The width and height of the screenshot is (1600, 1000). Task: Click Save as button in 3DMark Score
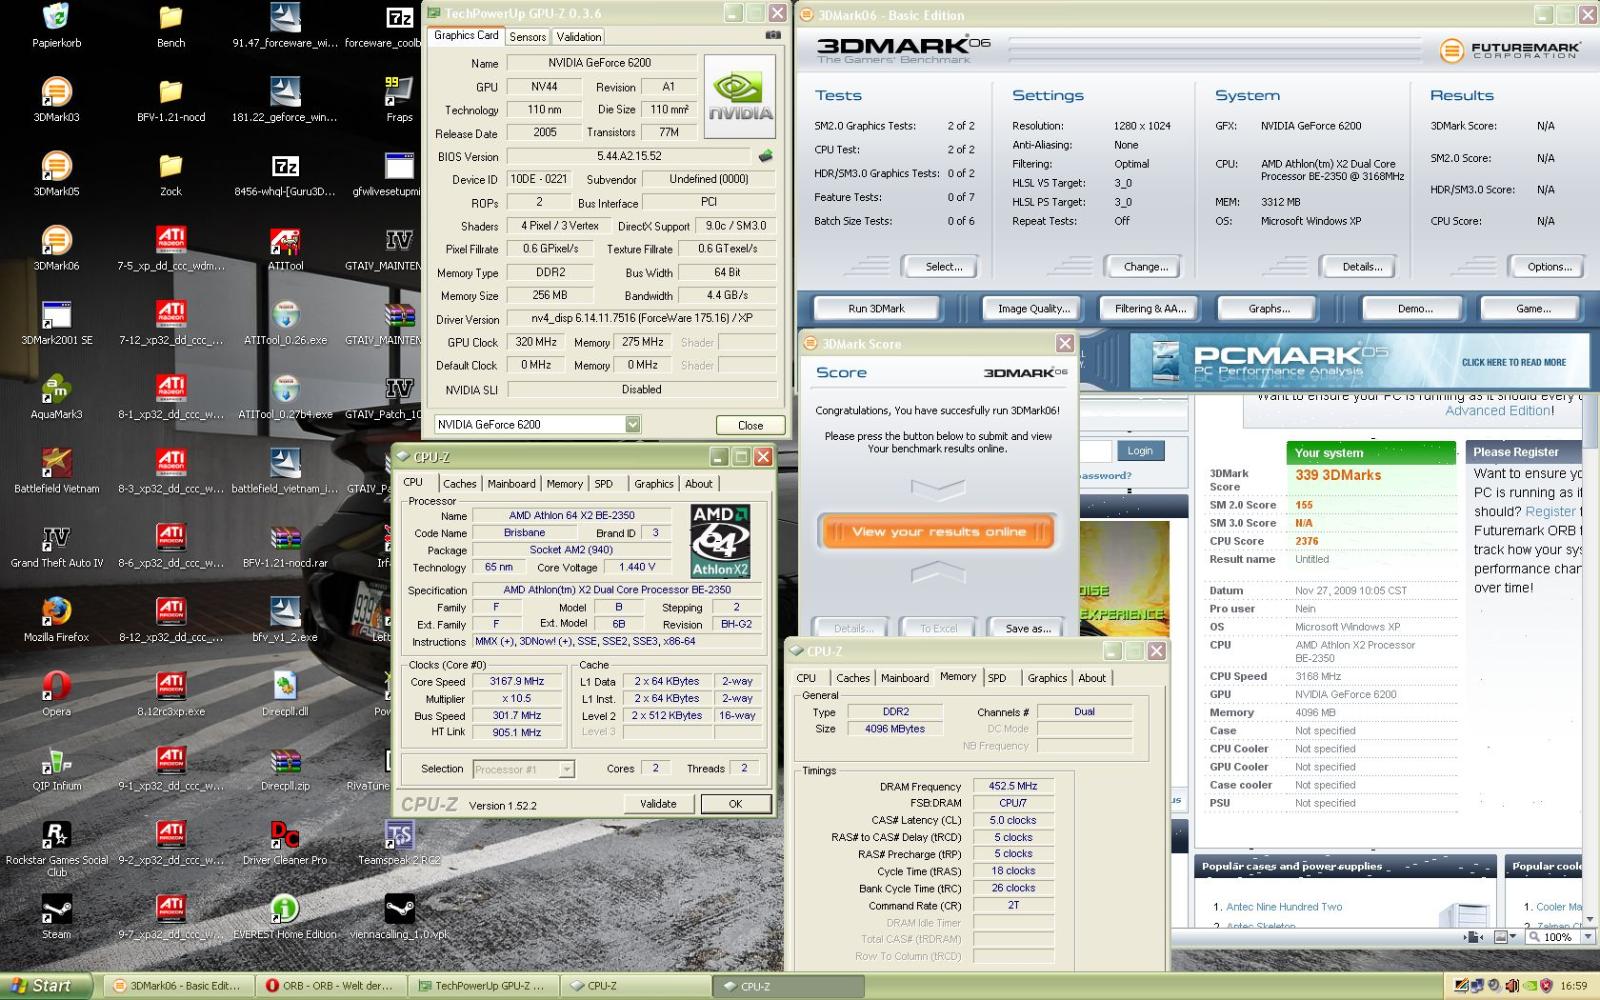point(1028,628)
